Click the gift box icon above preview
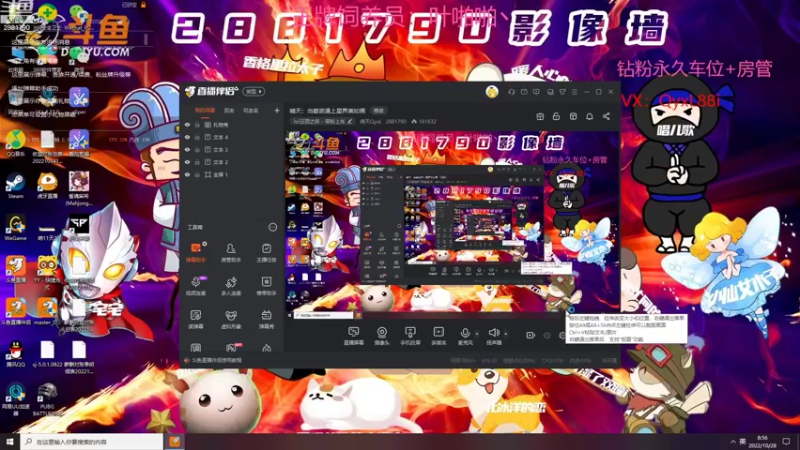Screen dimensions: 800x450 (540, 116)
